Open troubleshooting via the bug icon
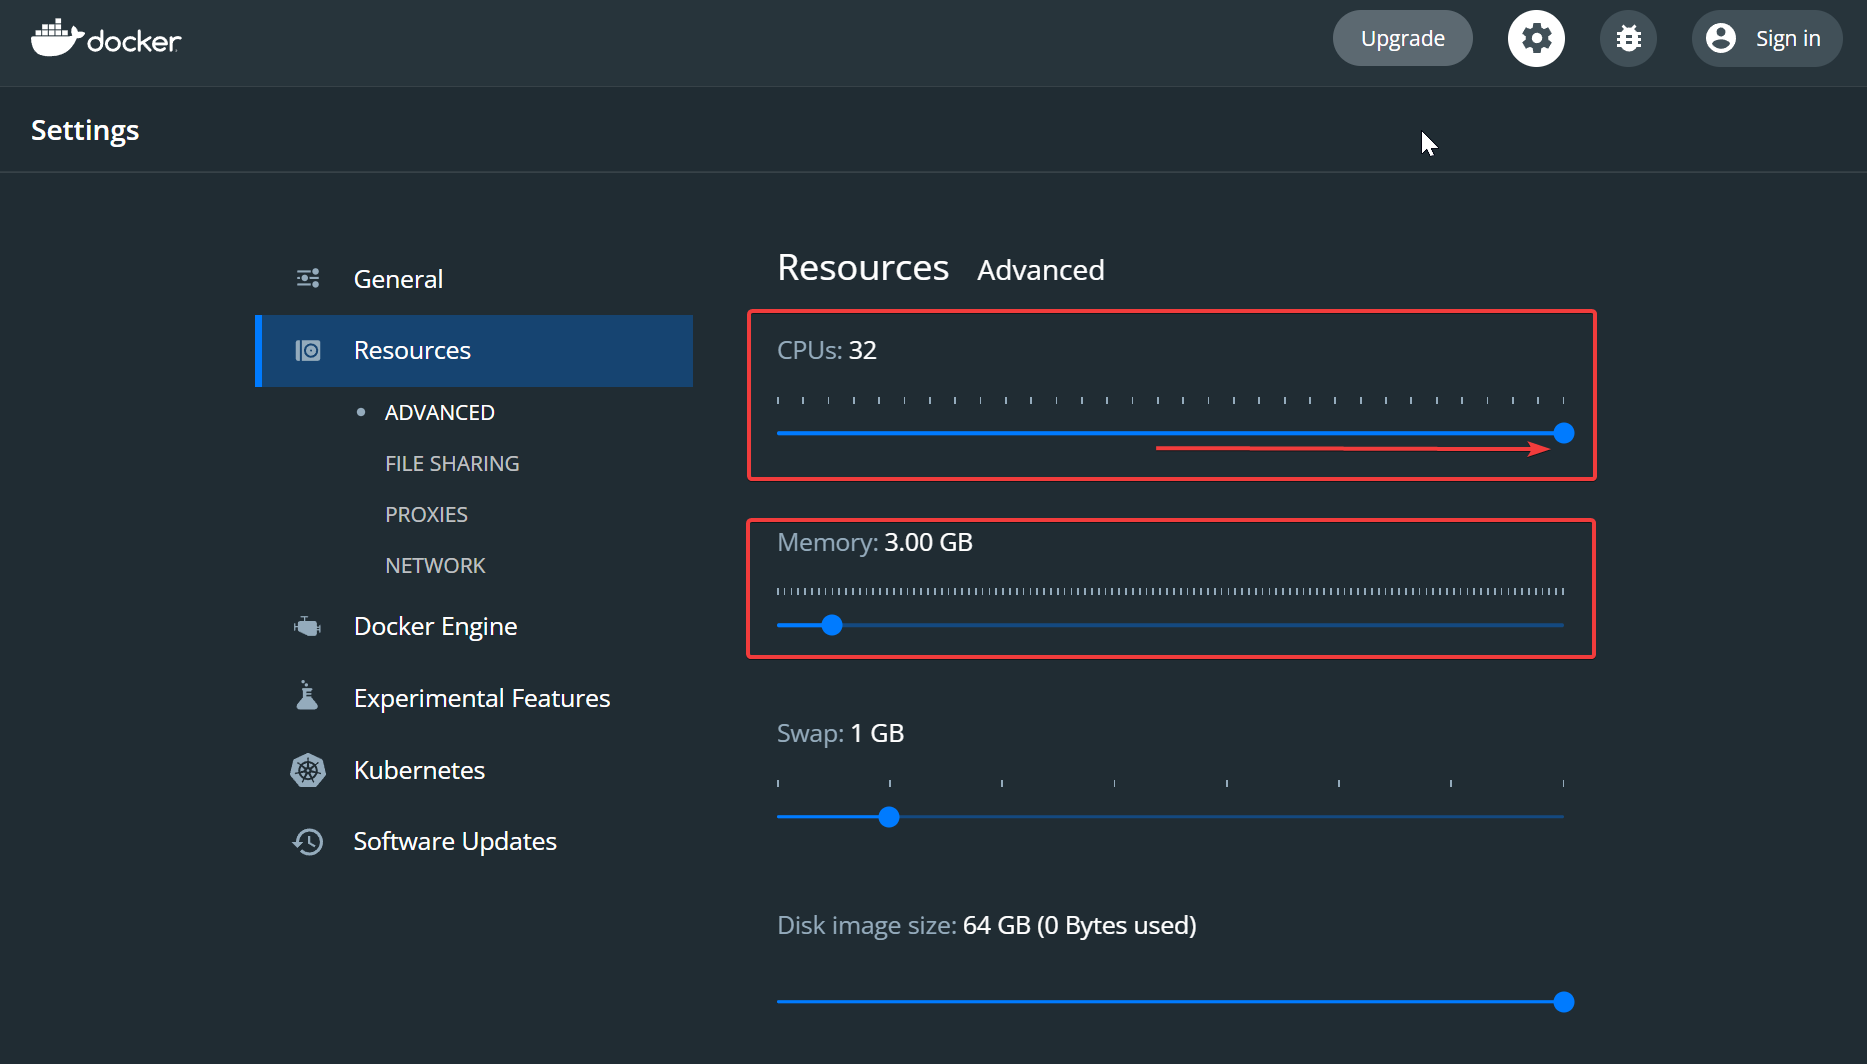Viewport: 1867px width, 1064px height. pos(1628,39)
